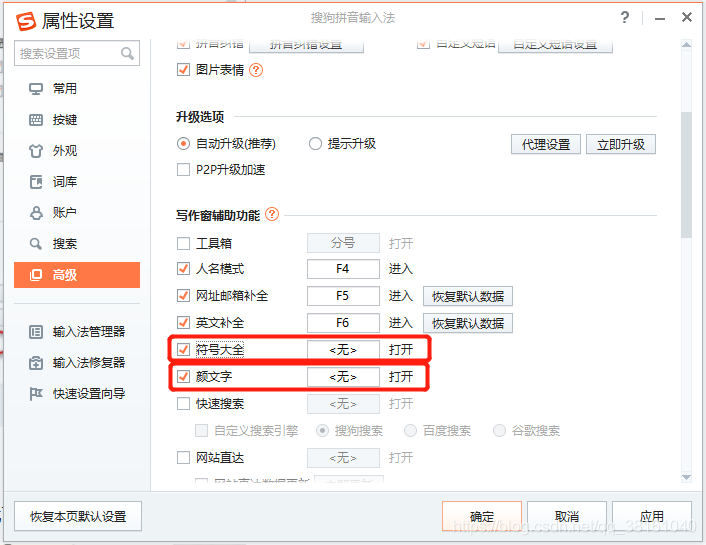Select the 高级 settings page
Image resolution: width=706 pixels, height=545 pixels.
tap(77, 275)
